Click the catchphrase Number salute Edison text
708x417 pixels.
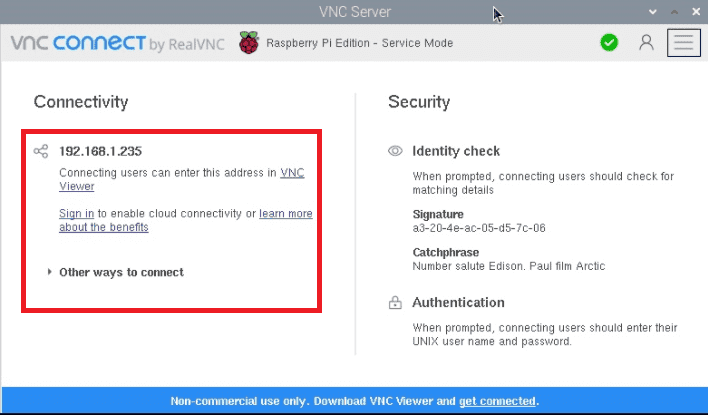click(x=509, y=266)
